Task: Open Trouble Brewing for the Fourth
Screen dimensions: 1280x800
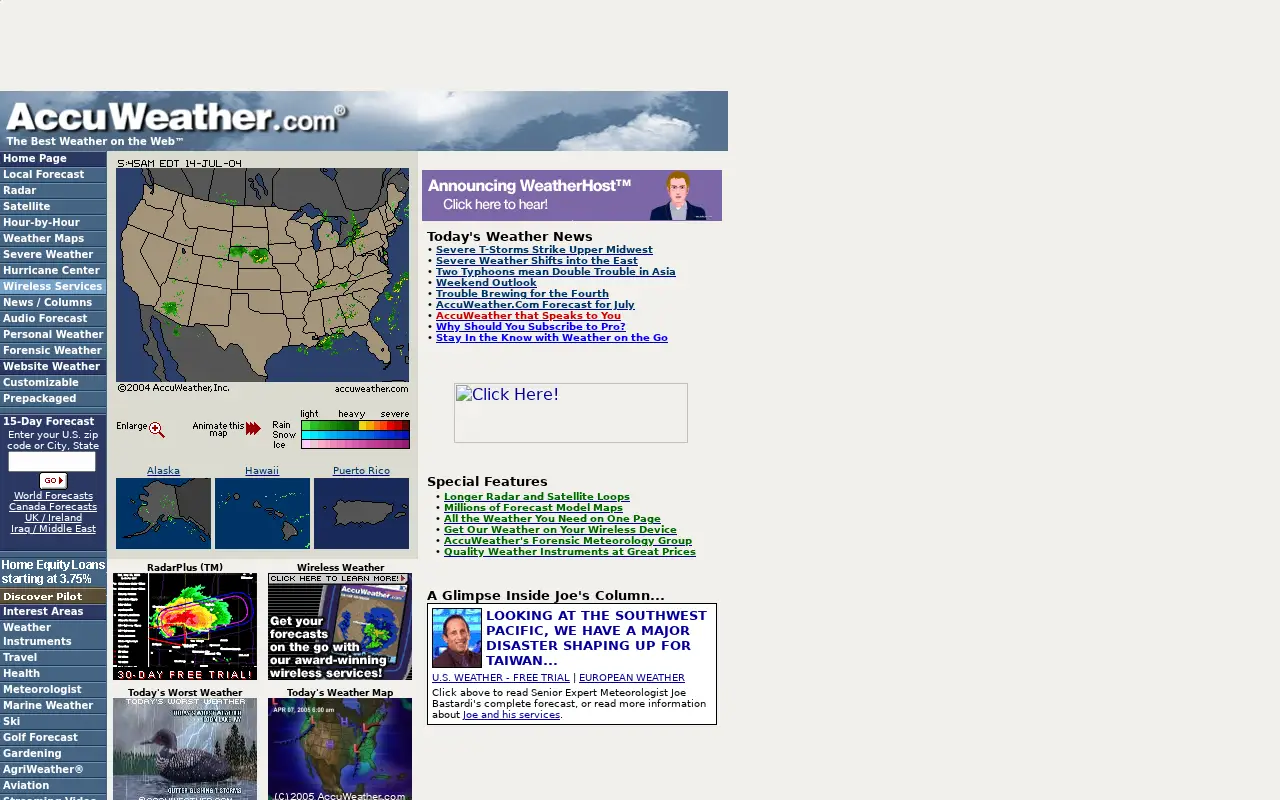Action: click(x=522, y=294)
